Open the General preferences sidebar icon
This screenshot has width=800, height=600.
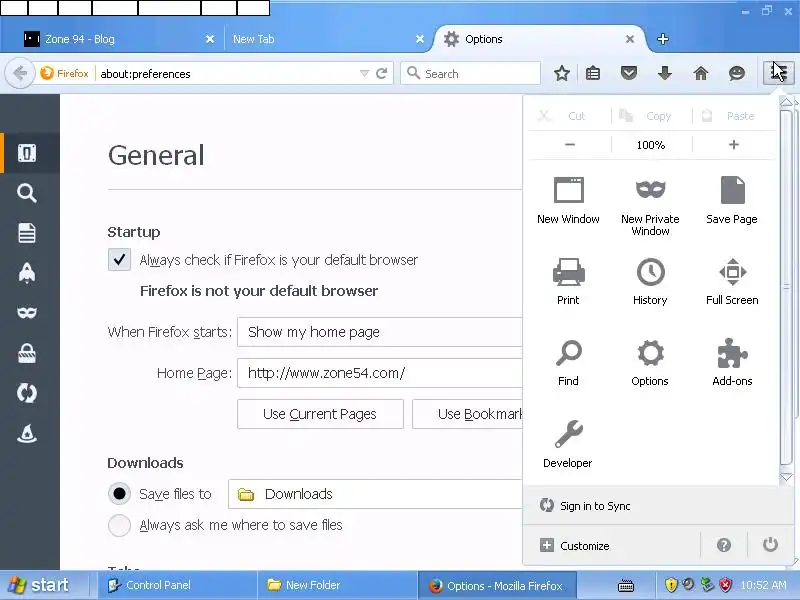[x=27, y=153]
